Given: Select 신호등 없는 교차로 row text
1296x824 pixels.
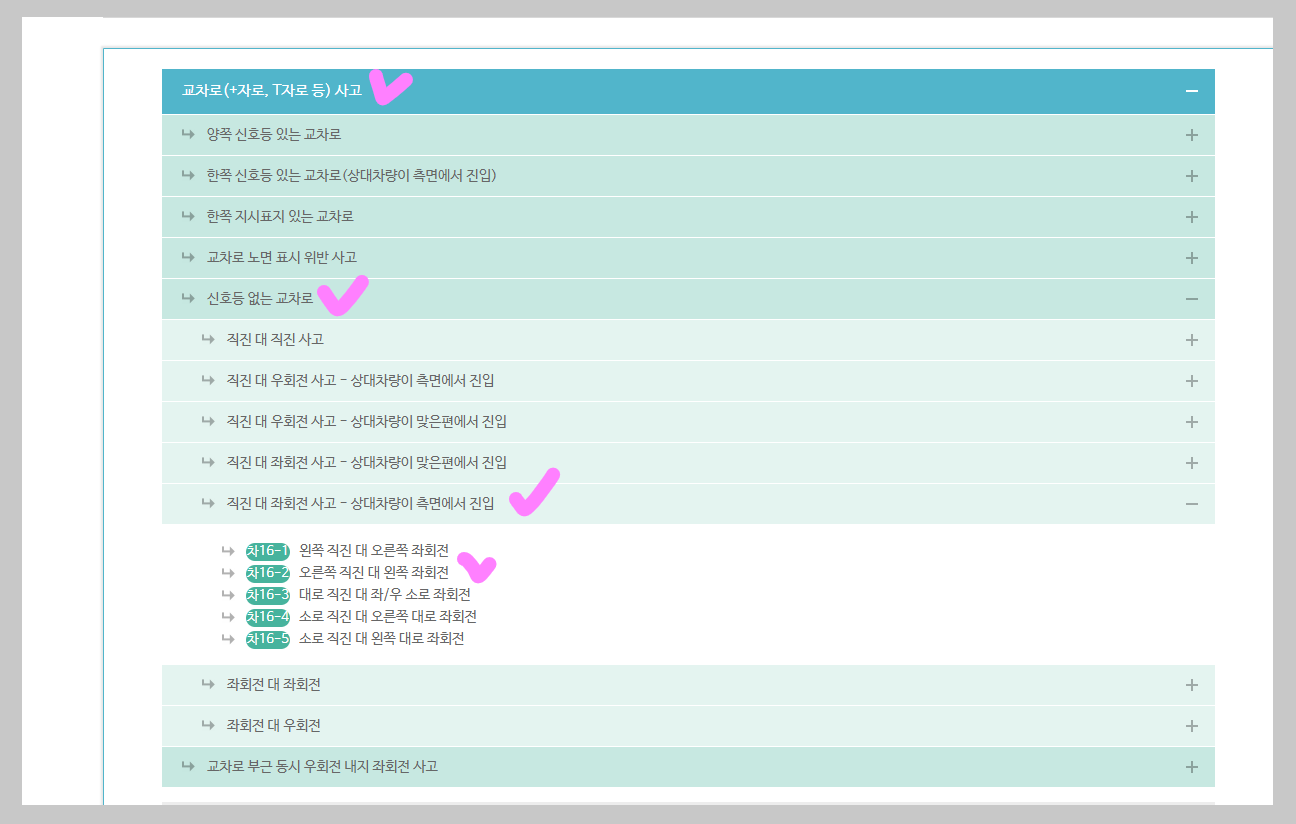Looking at the screenshot, I should [x=260, y=298].
